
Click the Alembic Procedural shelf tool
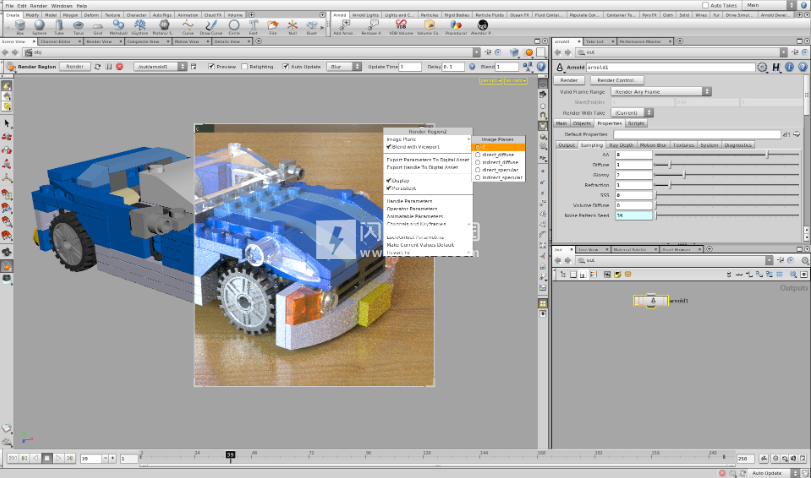[x=482, y=27]
